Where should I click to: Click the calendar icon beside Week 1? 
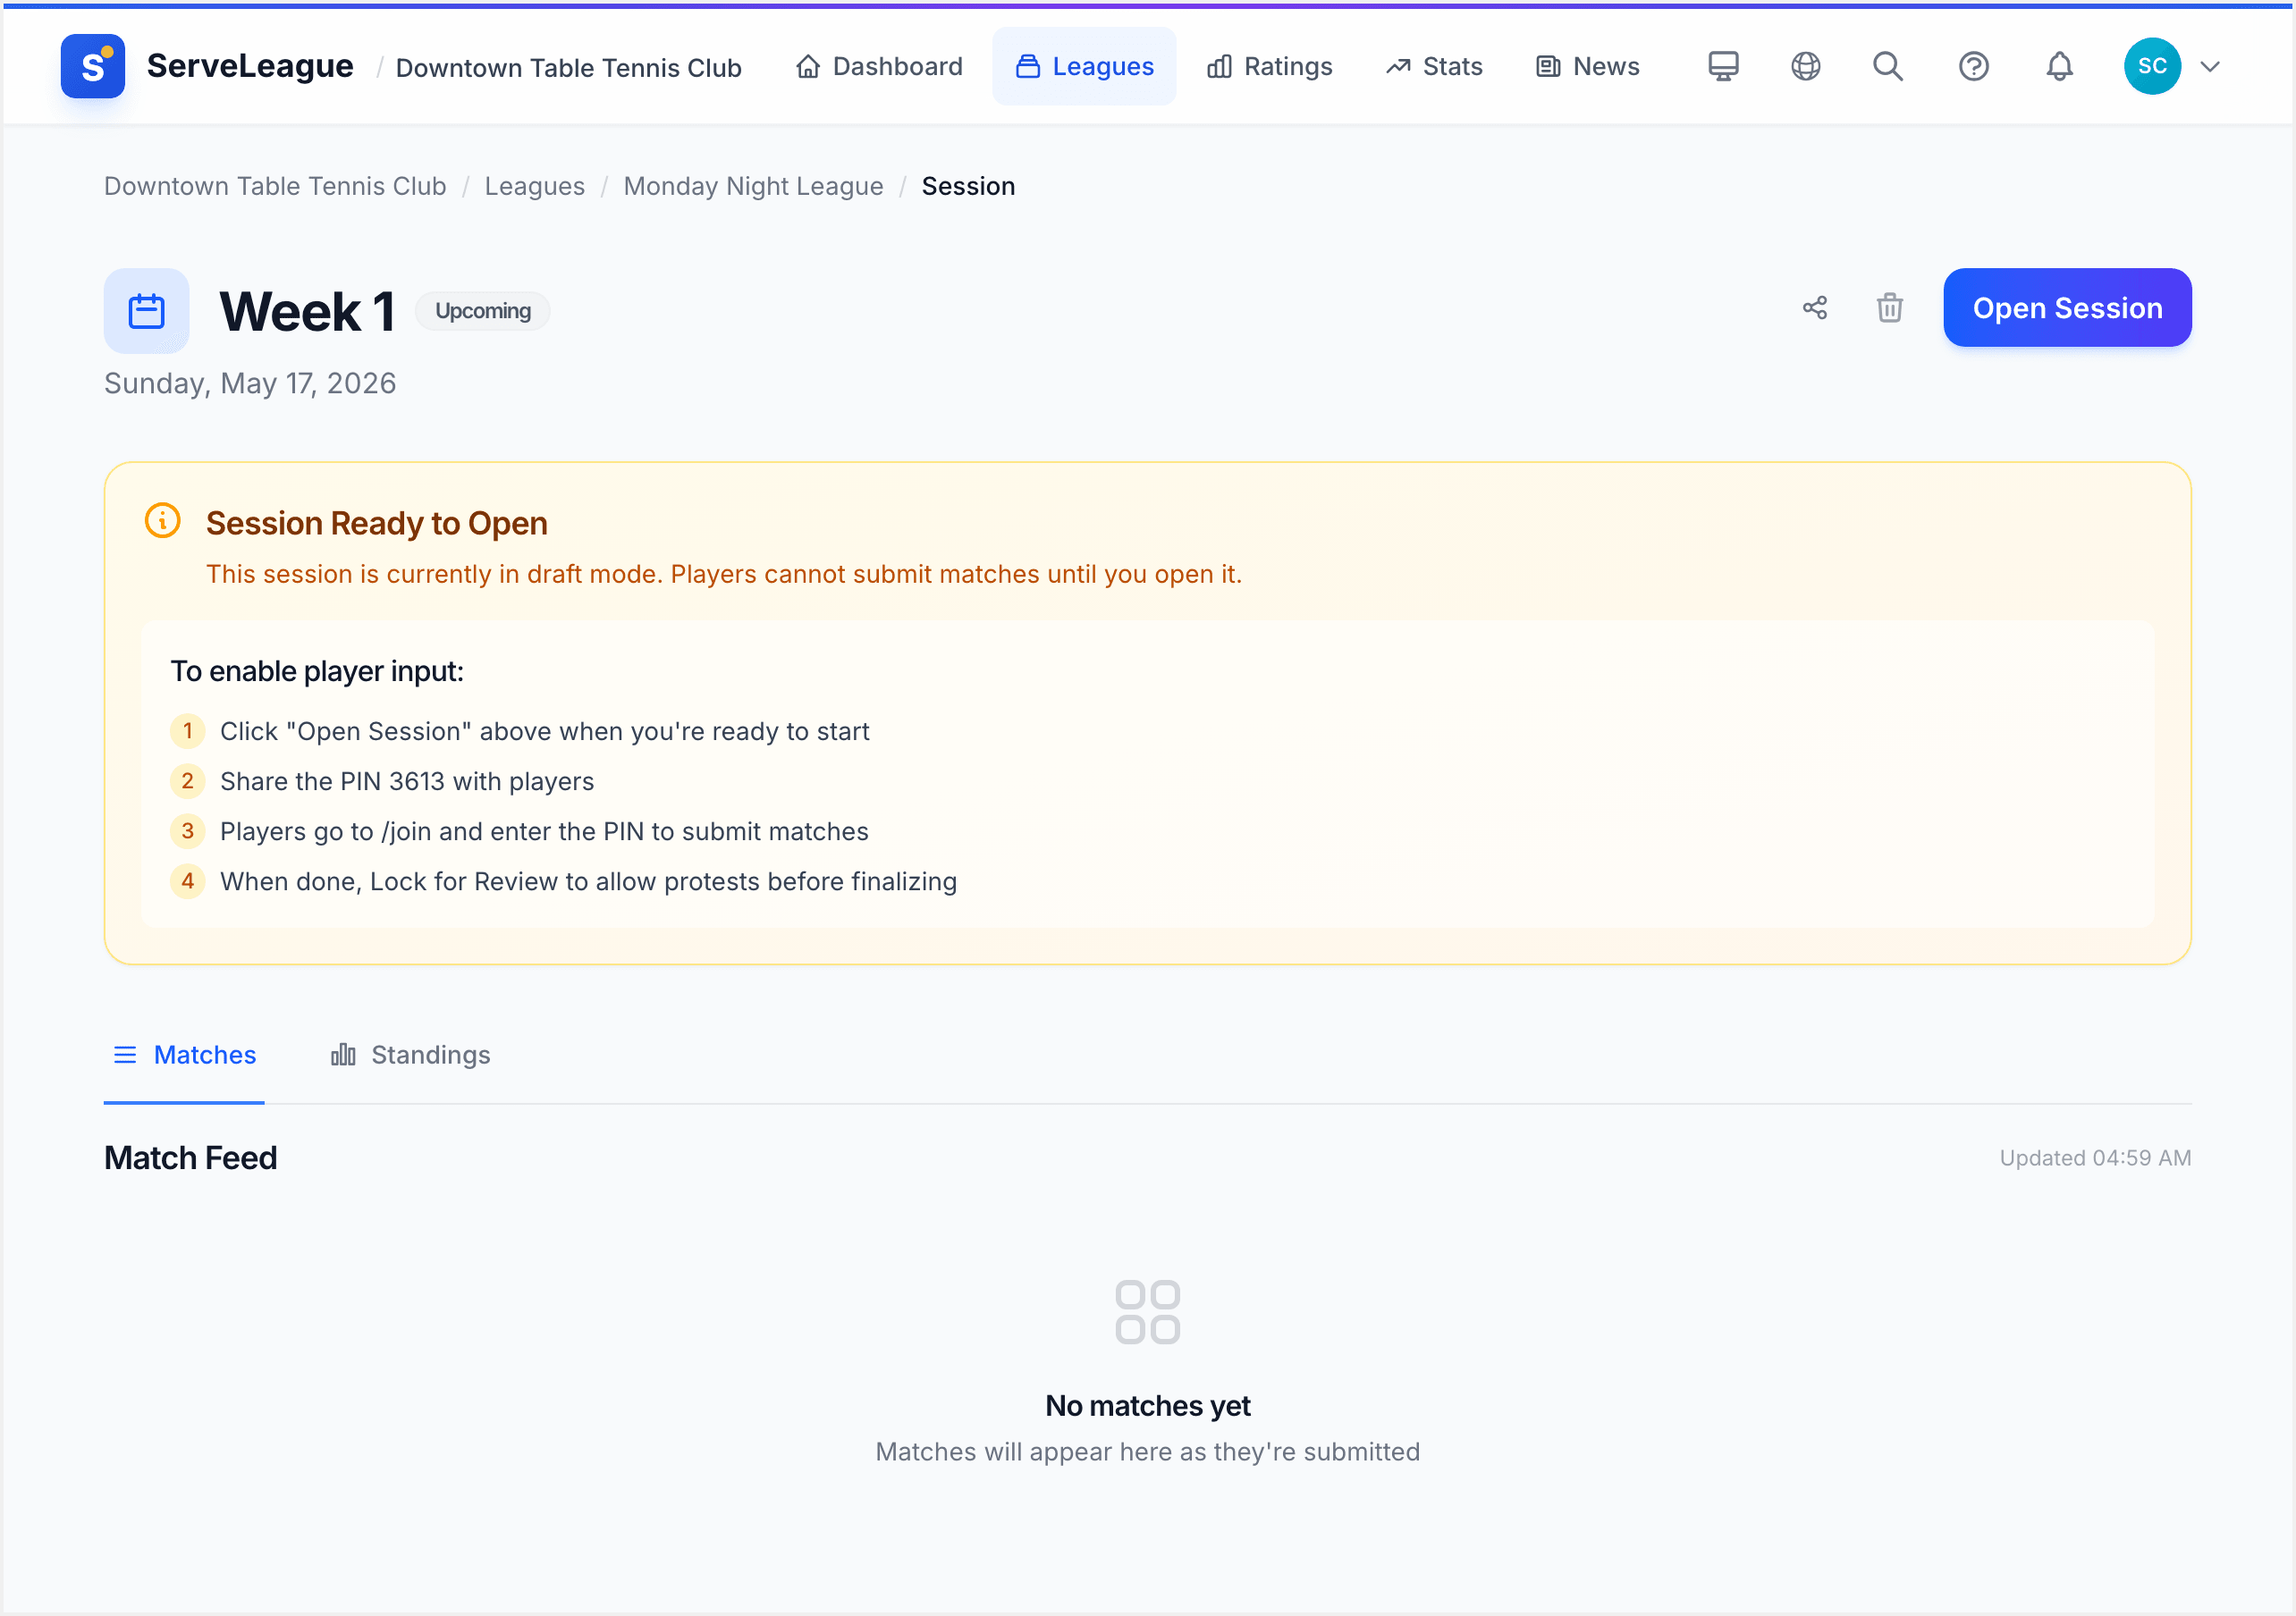point(146,311)
